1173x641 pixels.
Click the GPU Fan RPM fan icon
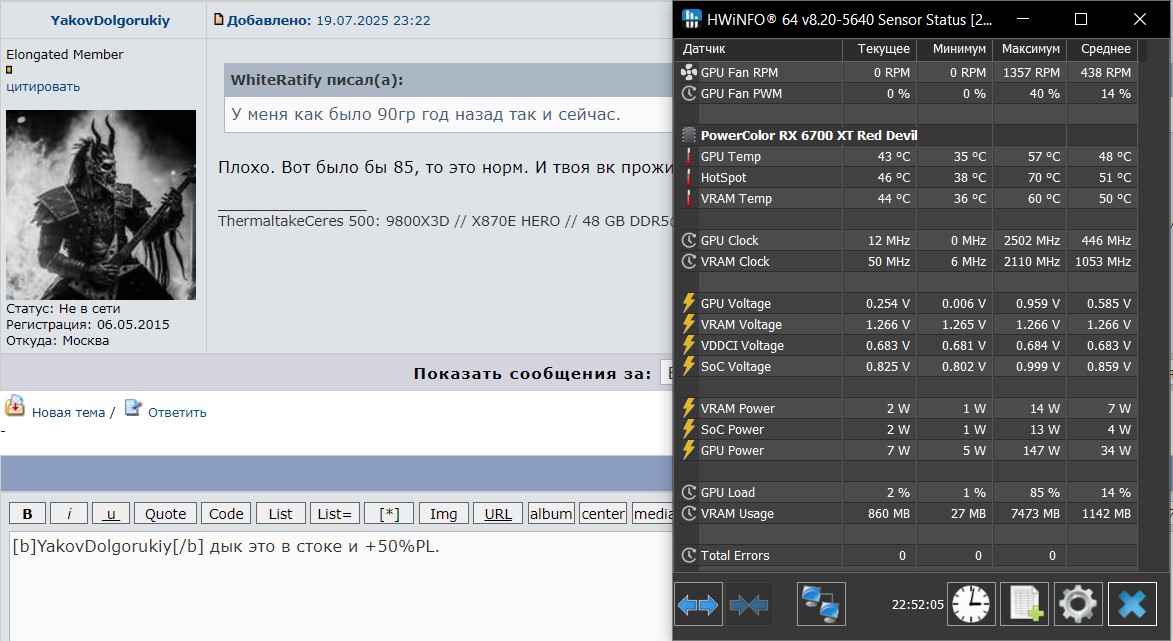click(688, 73)
